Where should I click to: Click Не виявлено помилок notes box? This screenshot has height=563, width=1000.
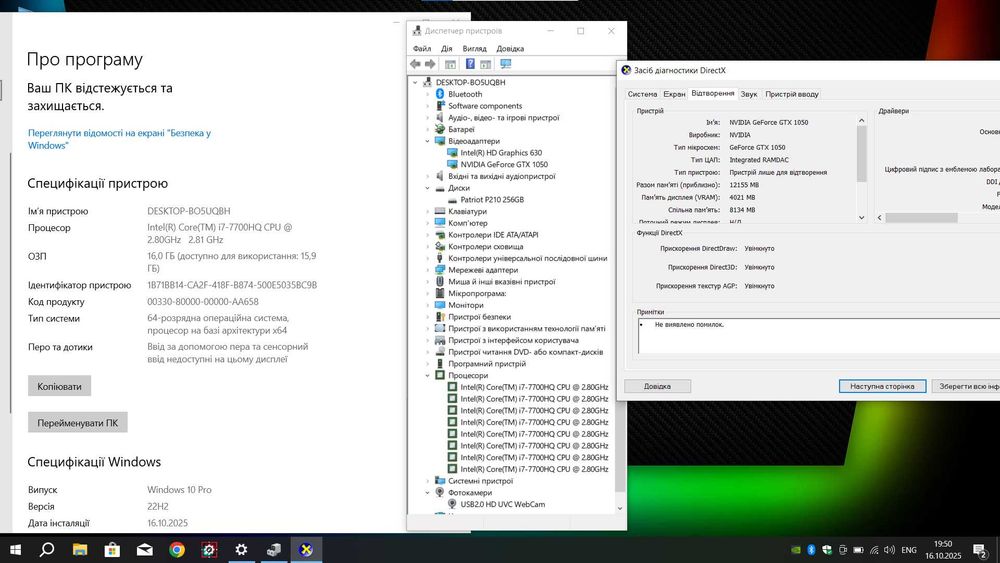(x=818, y=336)
